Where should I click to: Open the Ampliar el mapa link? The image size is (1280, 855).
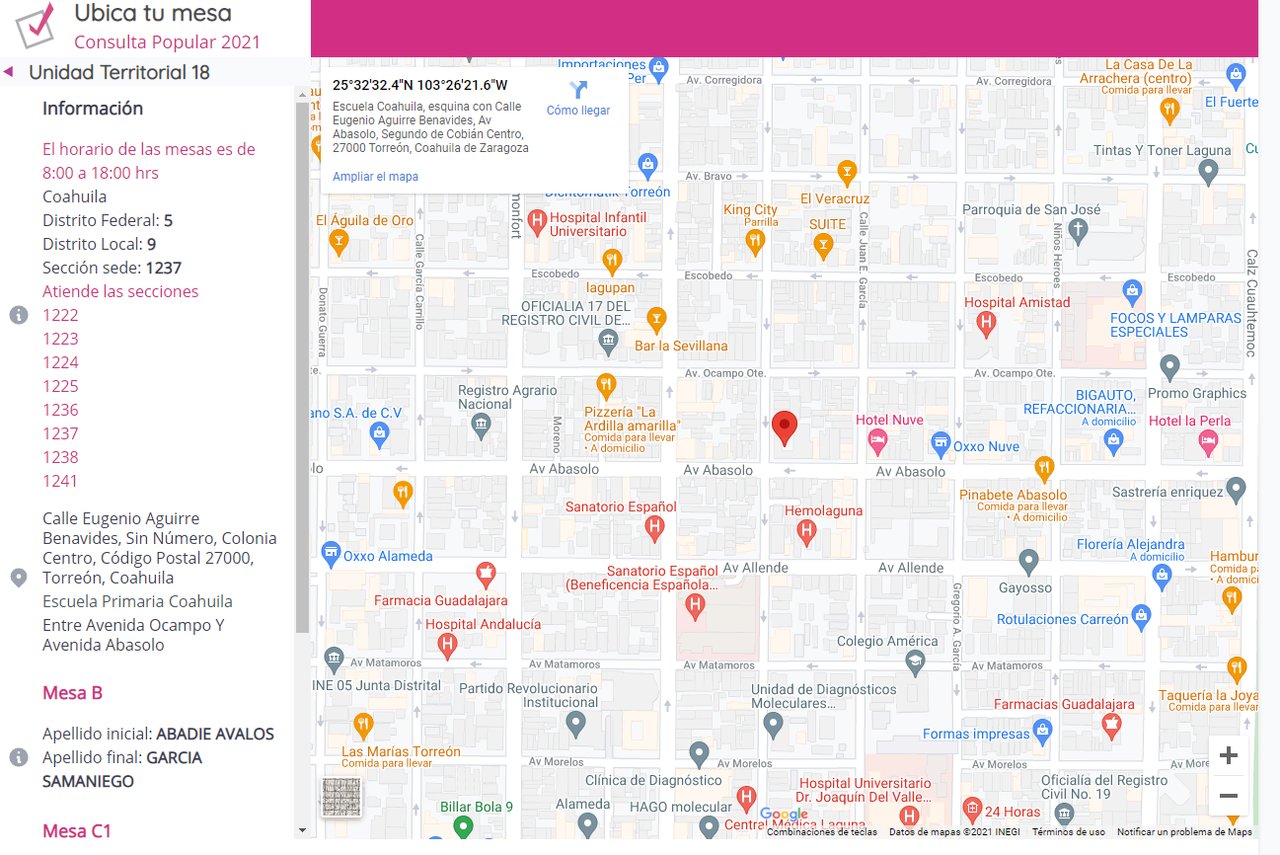[x=376, y=177]
